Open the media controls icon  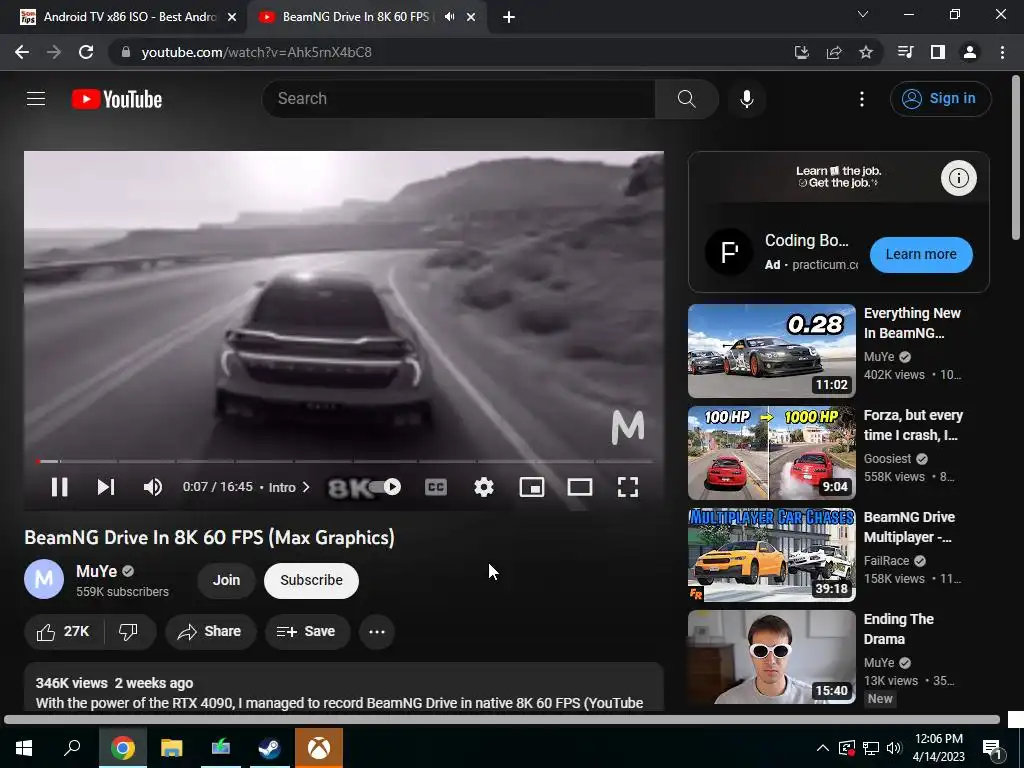(905, 52)
